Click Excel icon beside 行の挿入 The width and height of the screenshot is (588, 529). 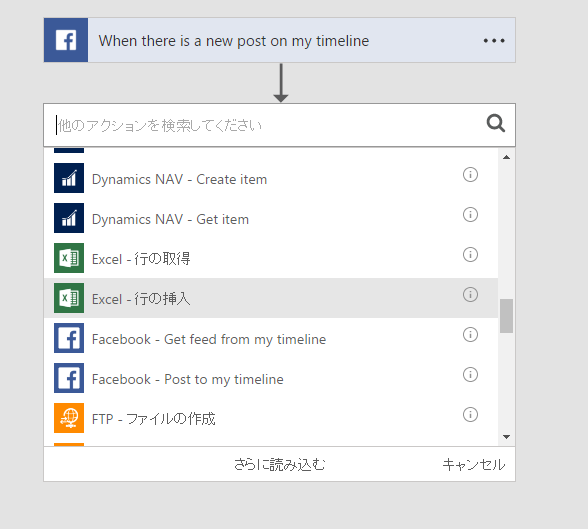click(69, 298)
